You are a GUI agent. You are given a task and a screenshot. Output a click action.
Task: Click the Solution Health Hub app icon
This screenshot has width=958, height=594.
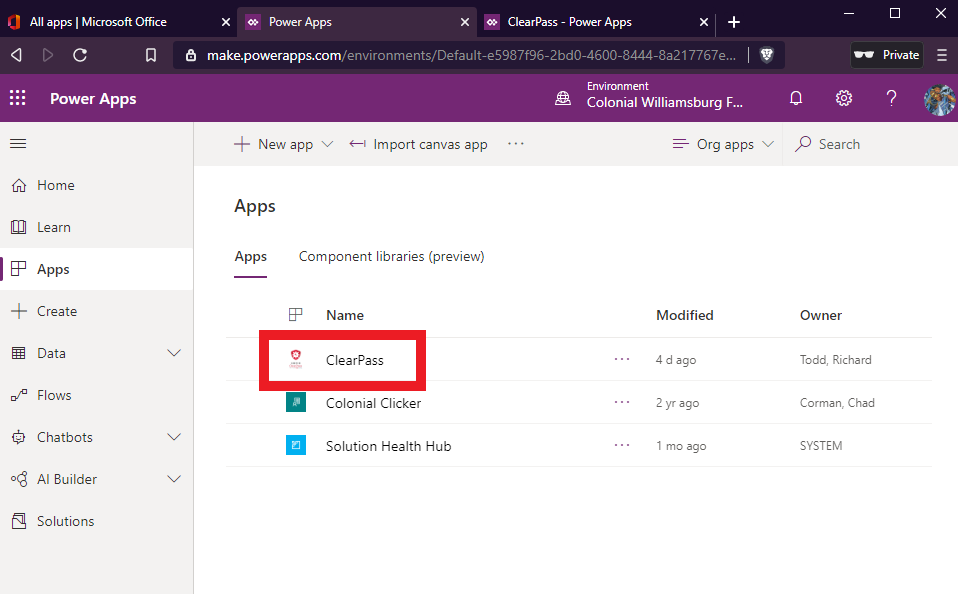coord(296,445)
